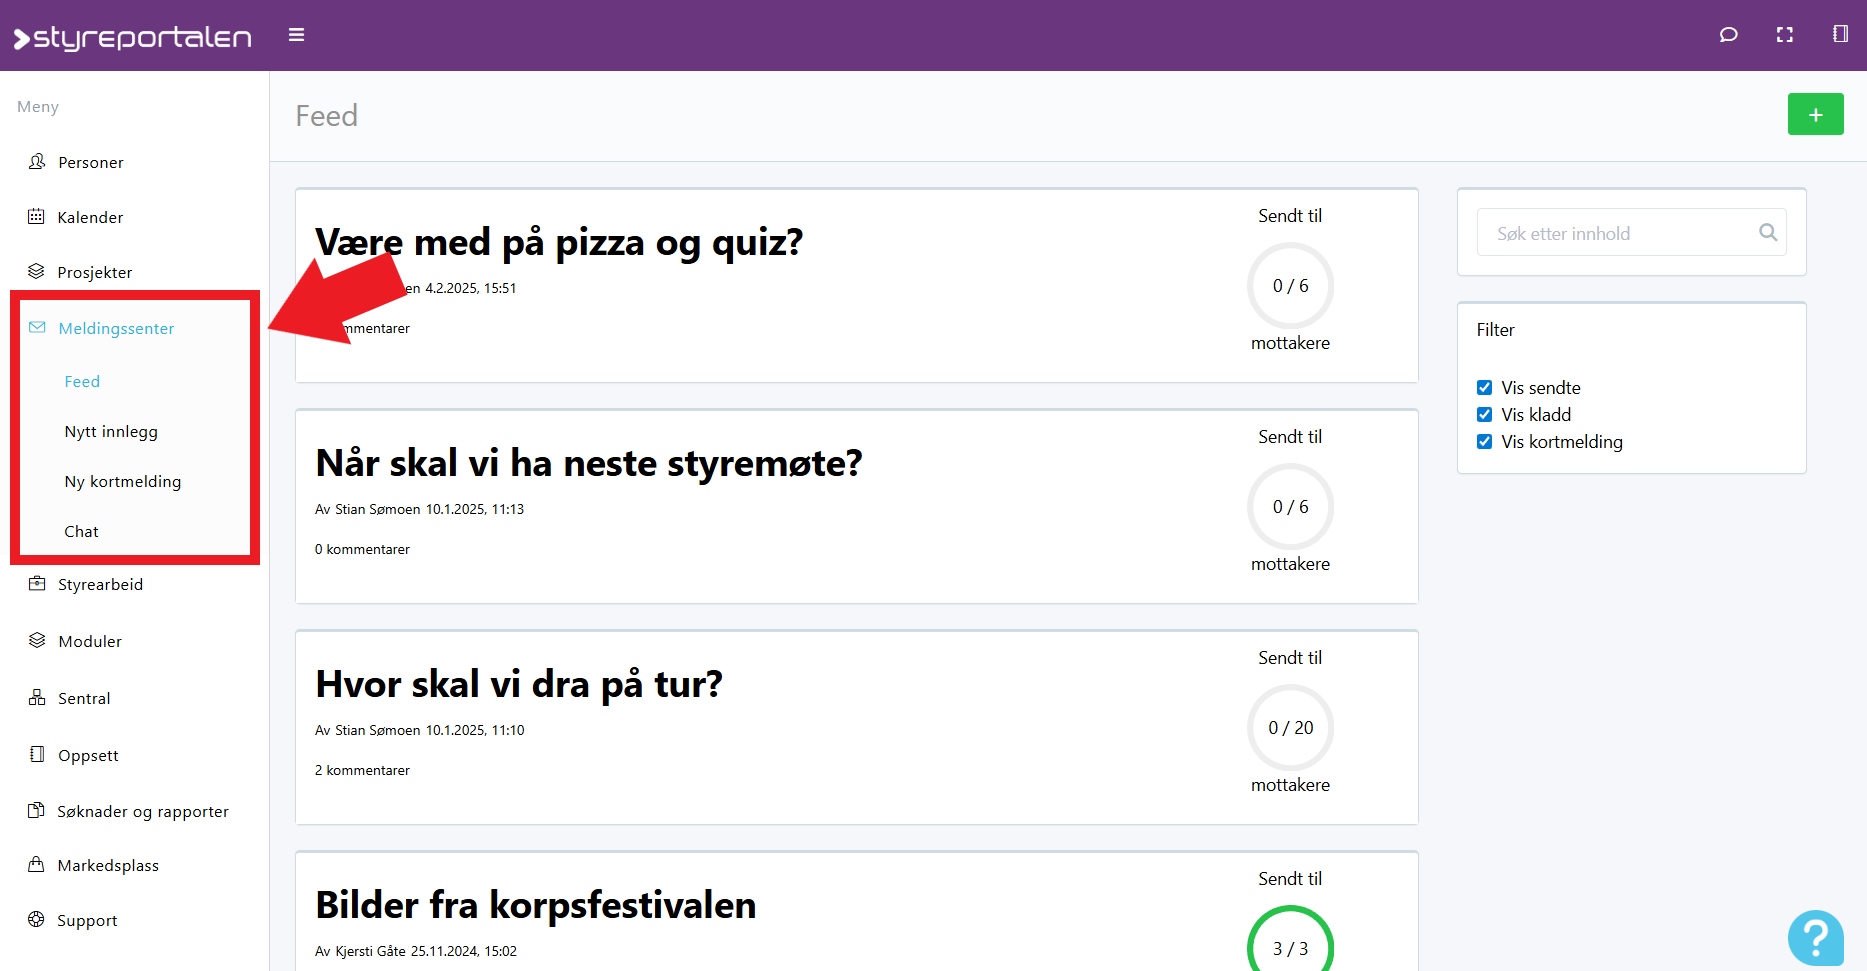Open Chat in the Meldingssenter submenu

(82, 532)
